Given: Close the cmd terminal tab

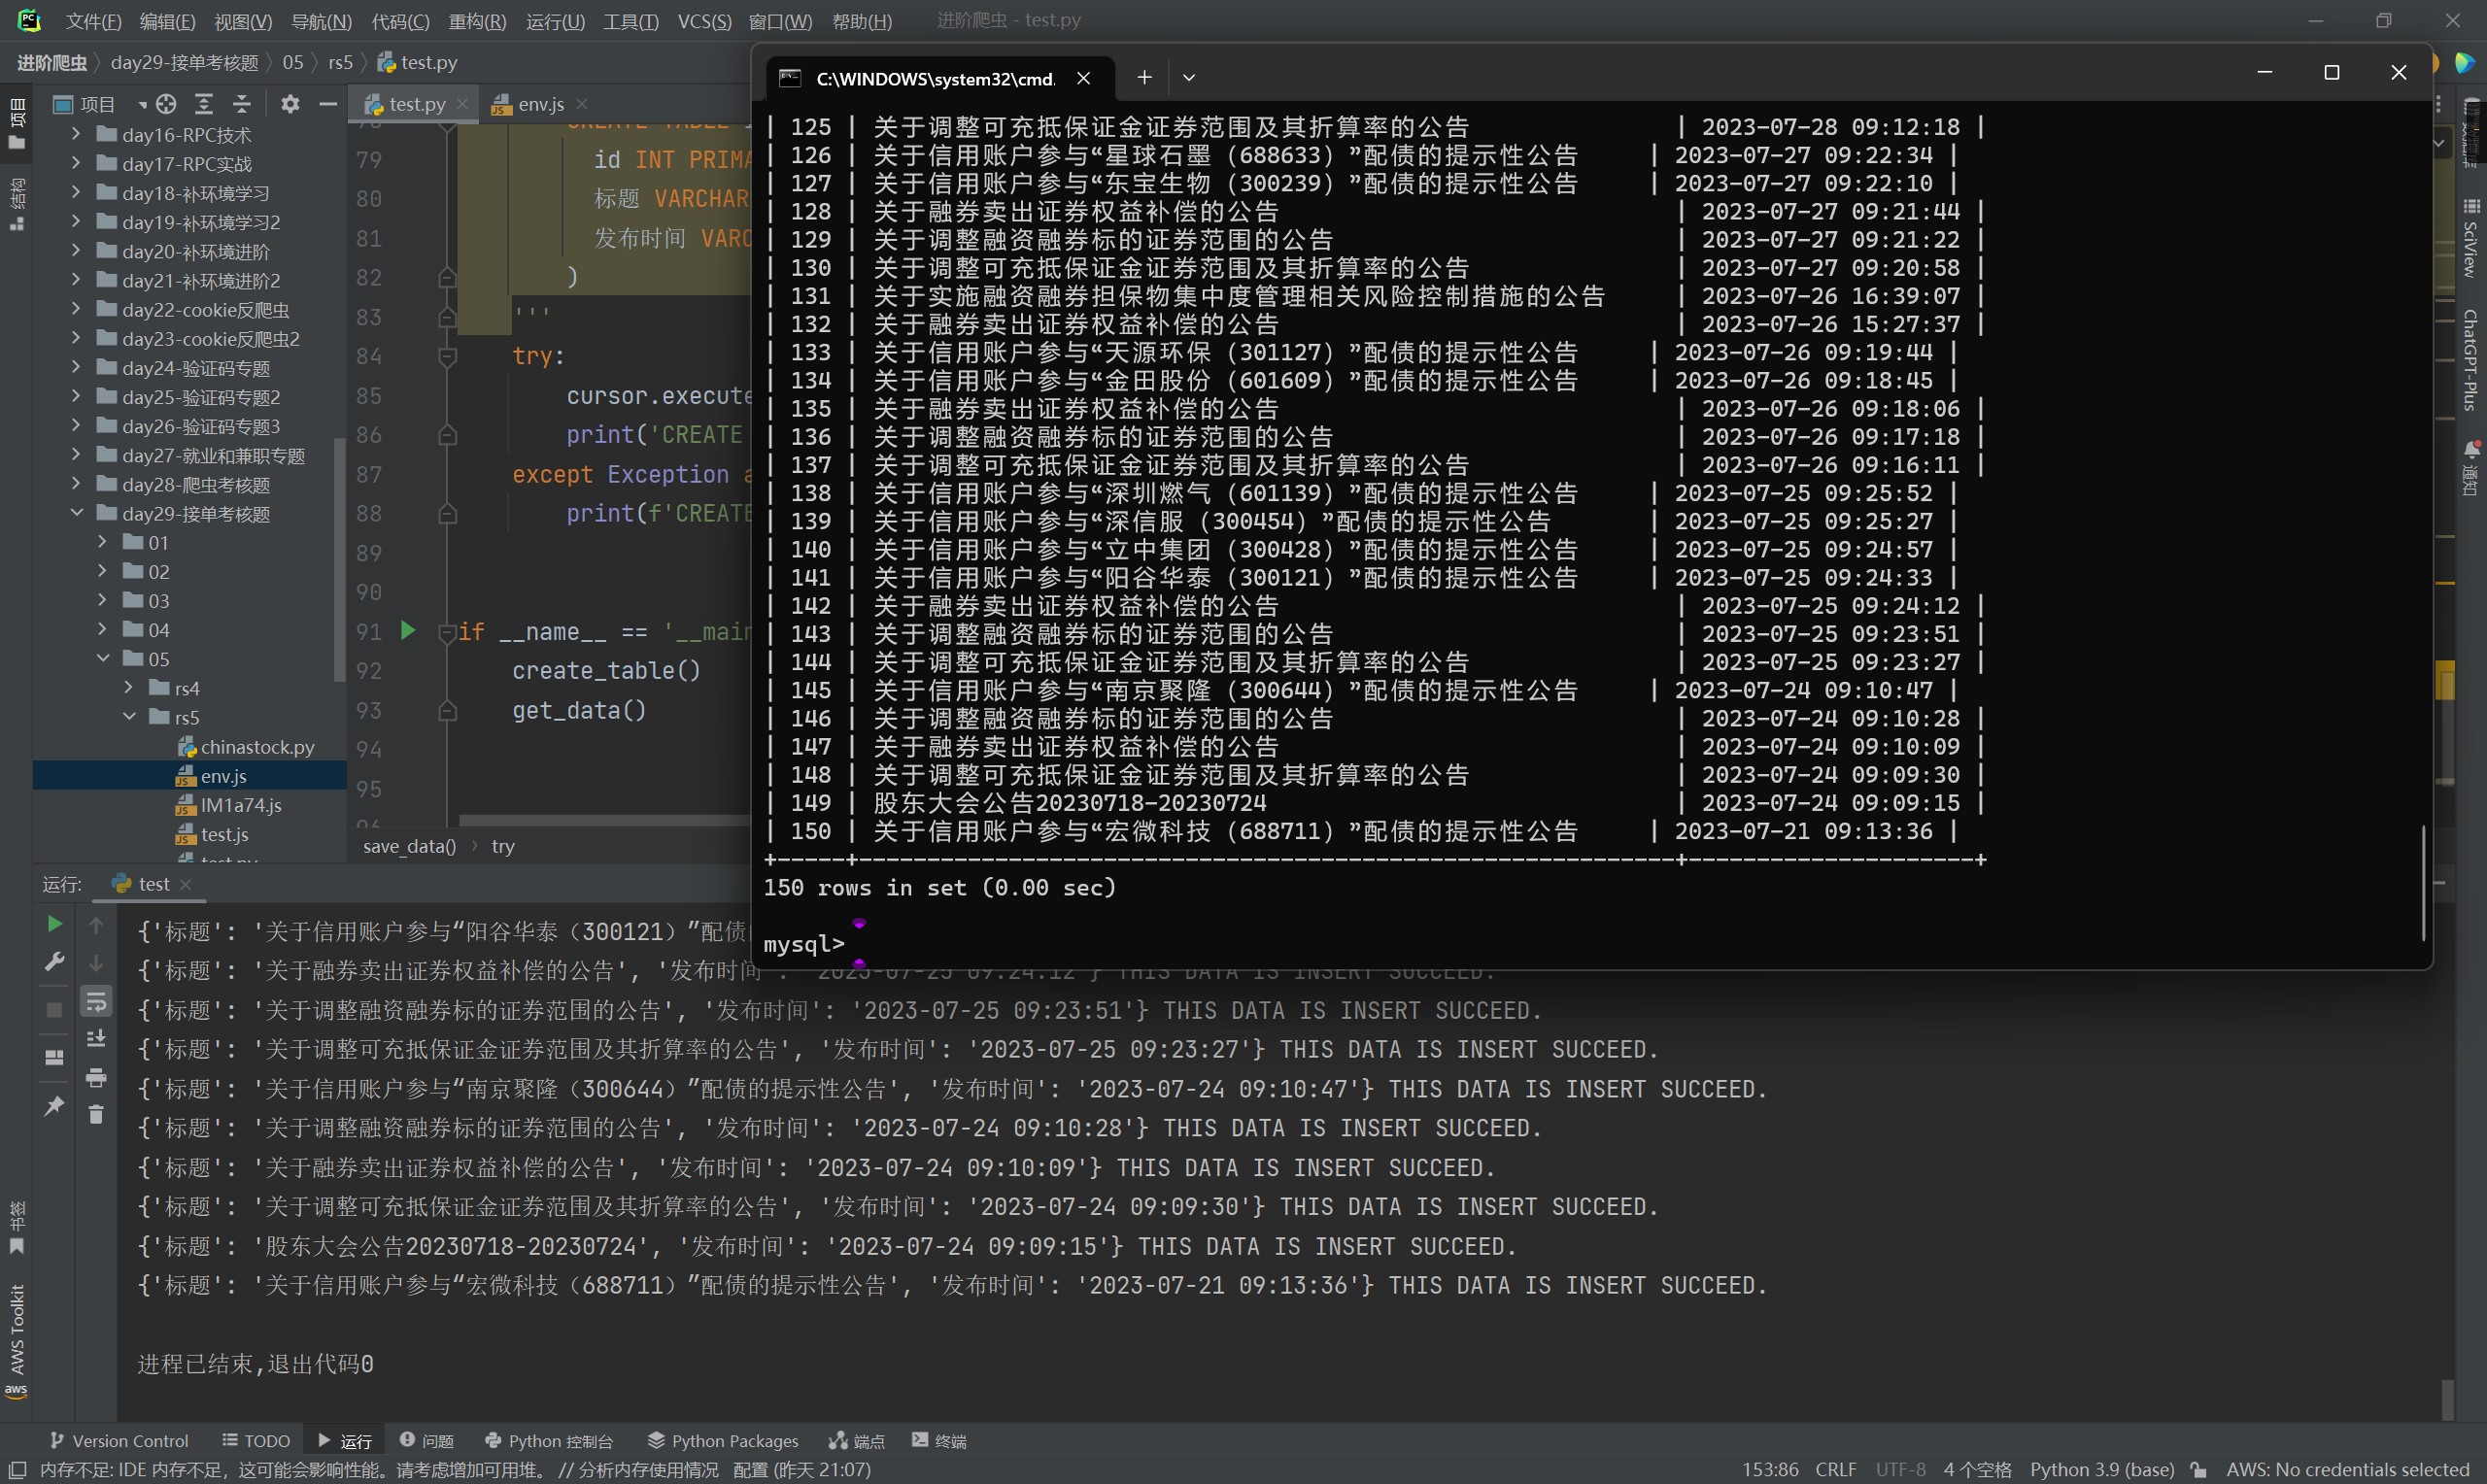Looking at the screenshot, I should [x=1083, y=78].
